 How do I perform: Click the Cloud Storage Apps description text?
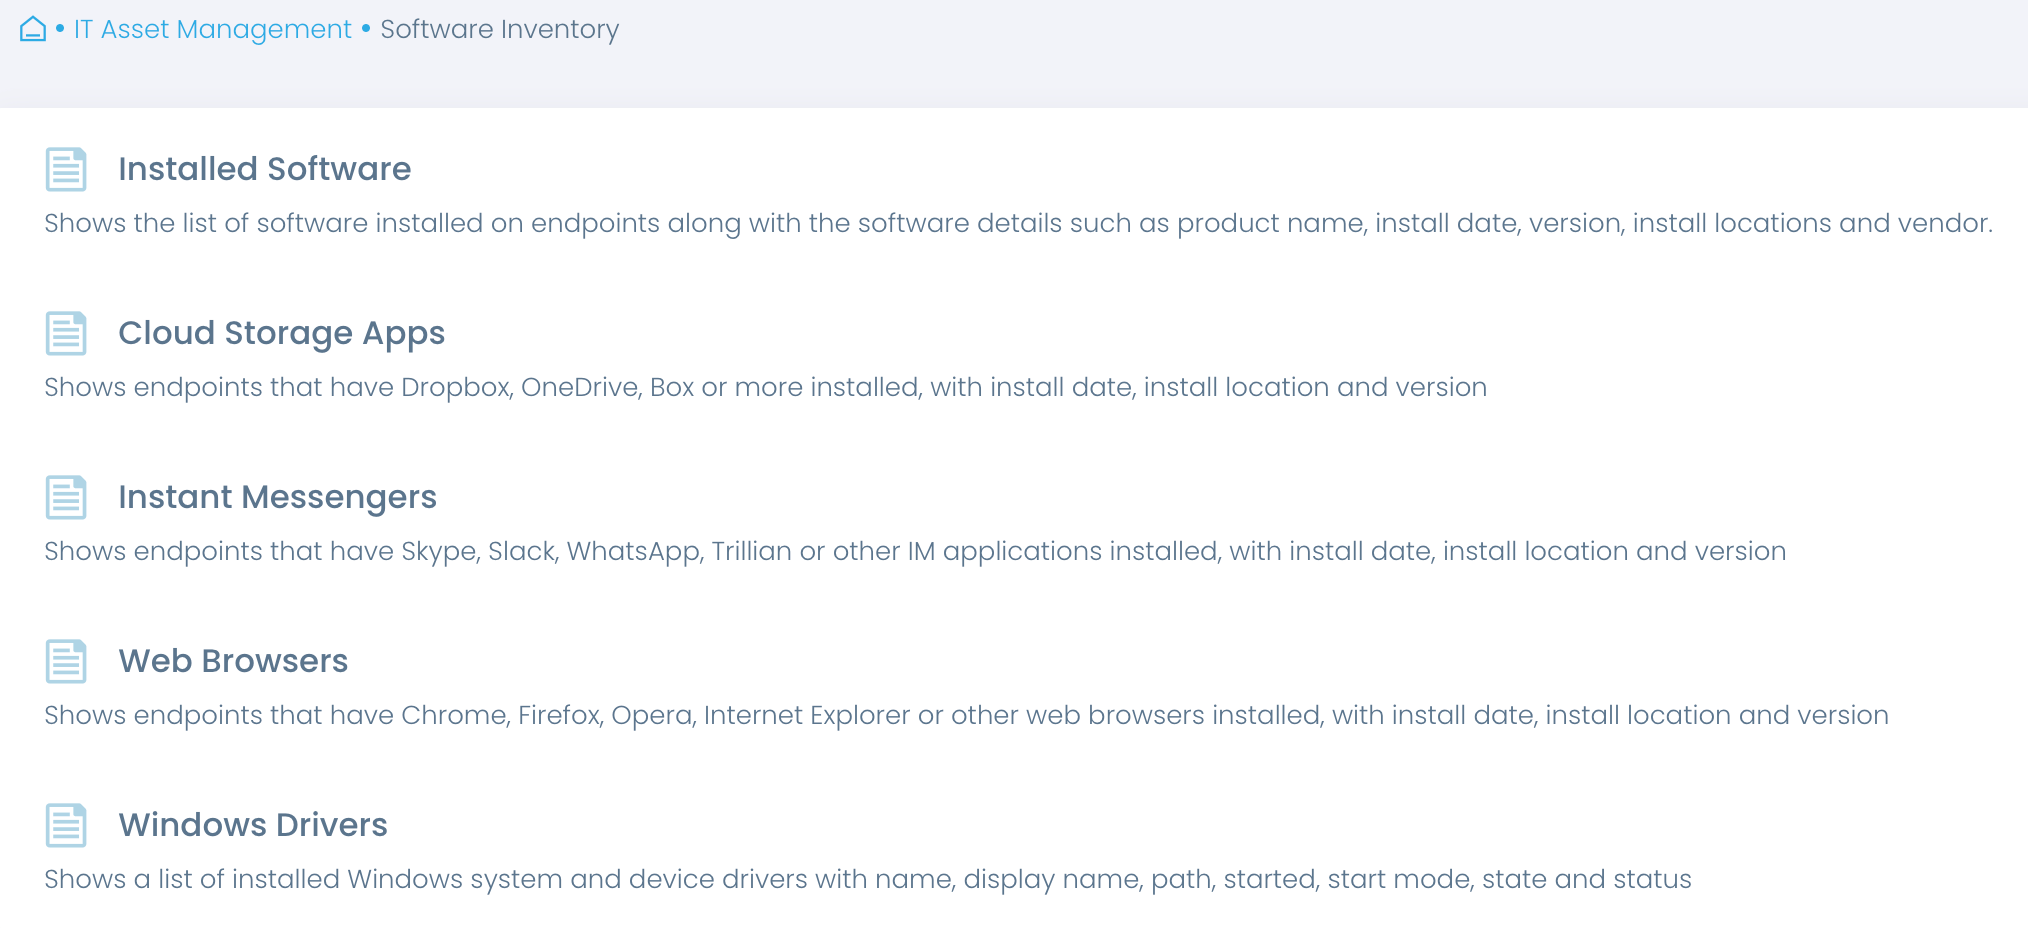pos(765,388)
